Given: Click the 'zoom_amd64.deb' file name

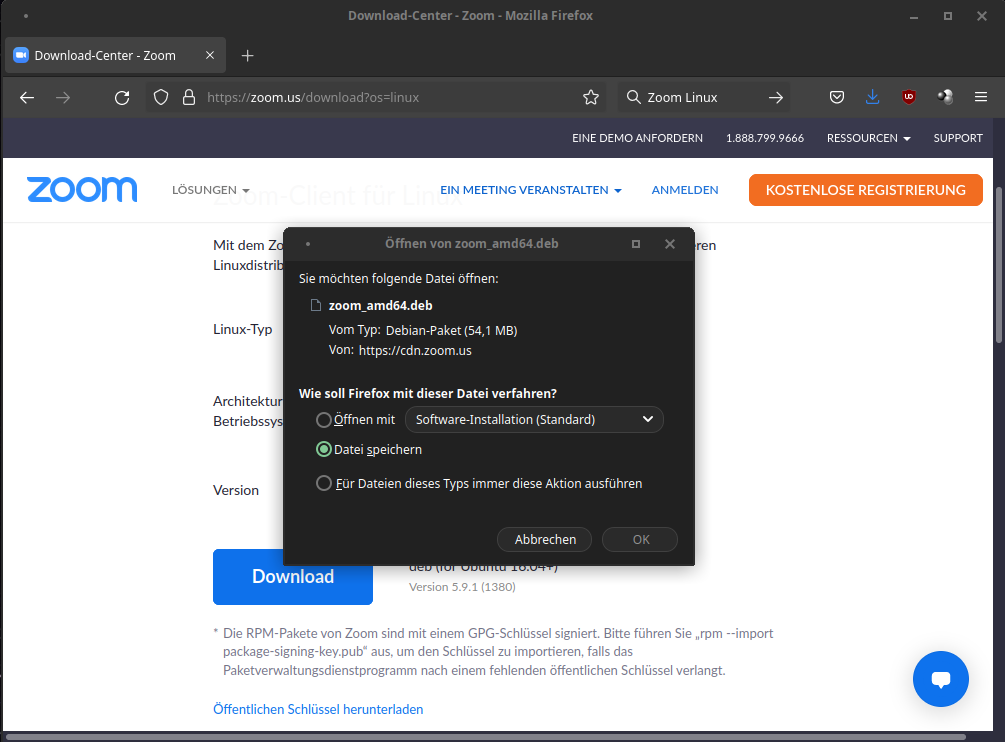Looking at the screenshot, I should (380, 306).
